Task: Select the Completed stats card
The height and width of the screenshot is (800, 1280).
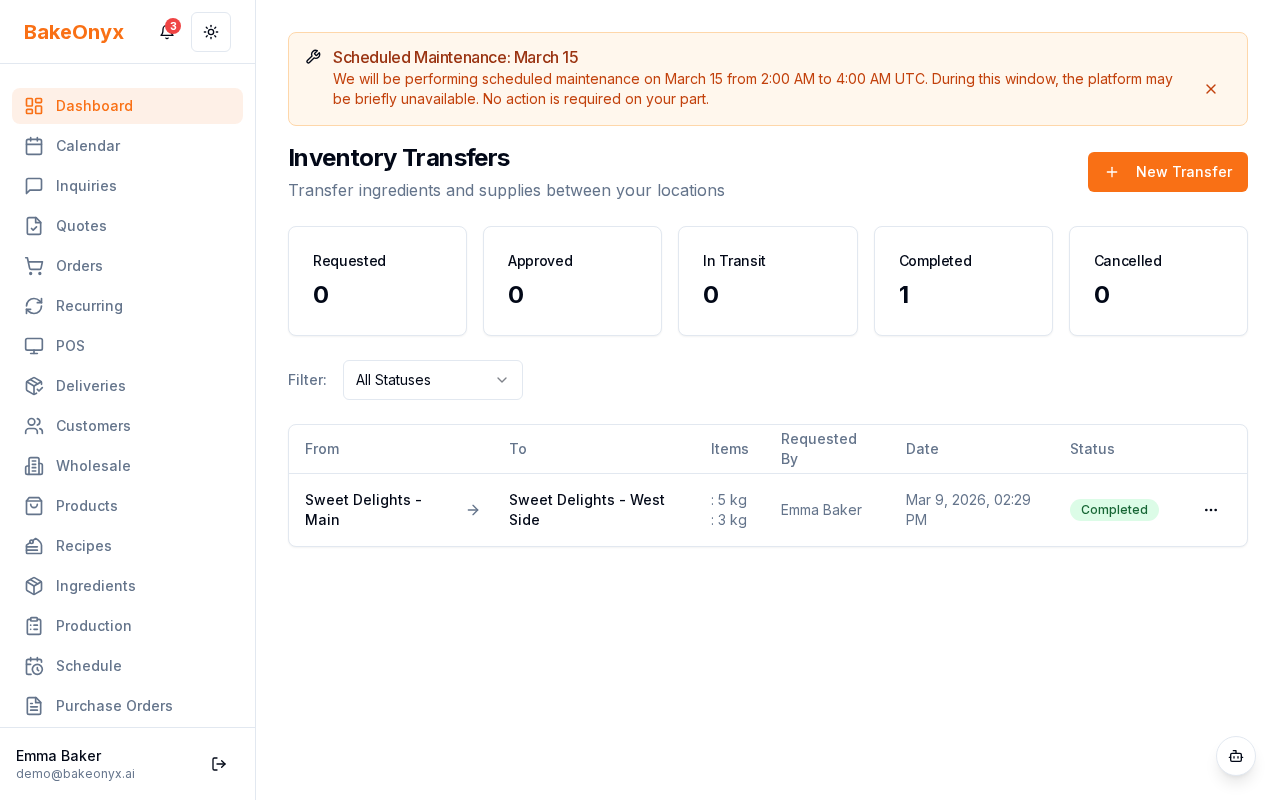Action: click(963, 281)
